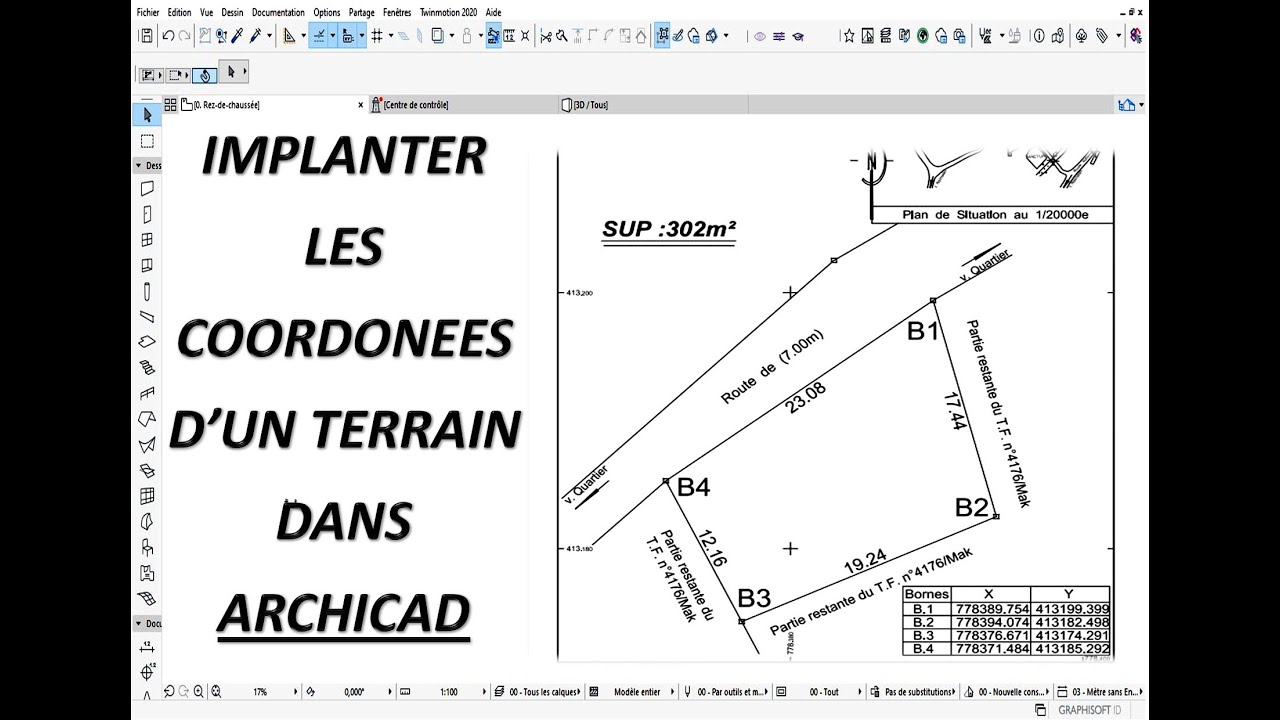The image size is (1280, 720).
Task: Select the Shell tool
Action: coord(147,445)
